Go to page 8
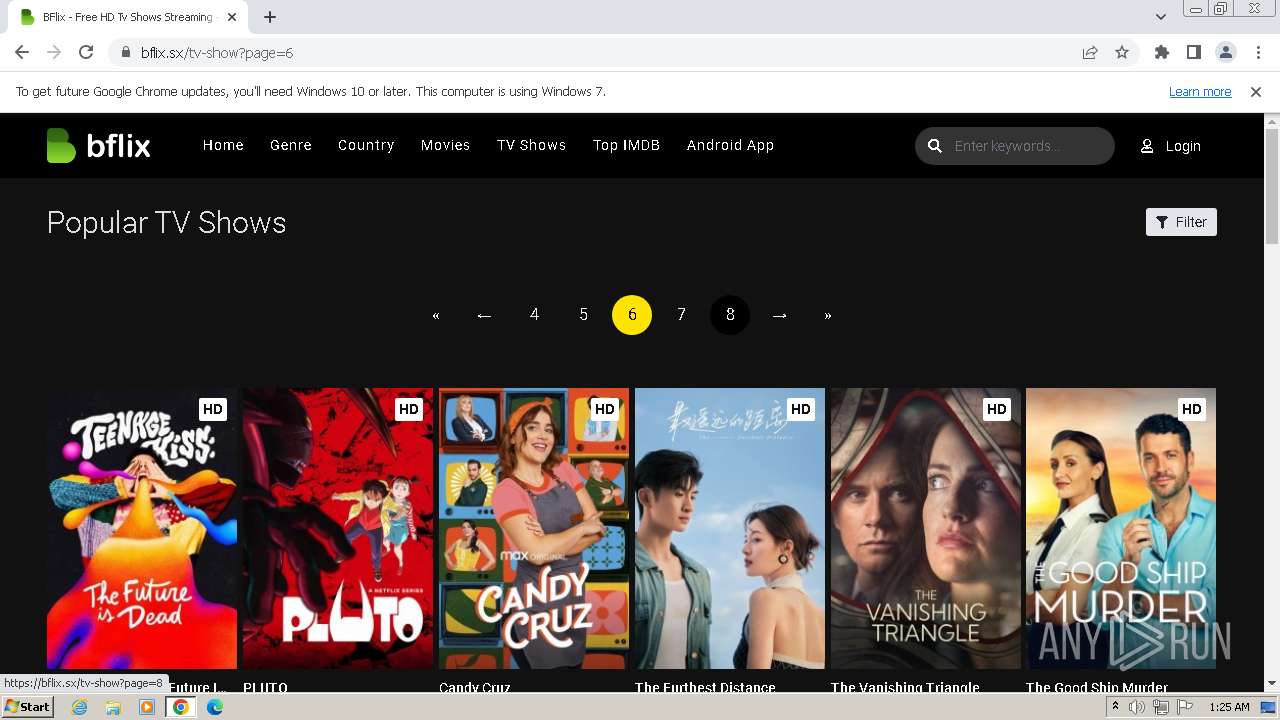Viewport: 1280px width, 720px height. point(730,315)
